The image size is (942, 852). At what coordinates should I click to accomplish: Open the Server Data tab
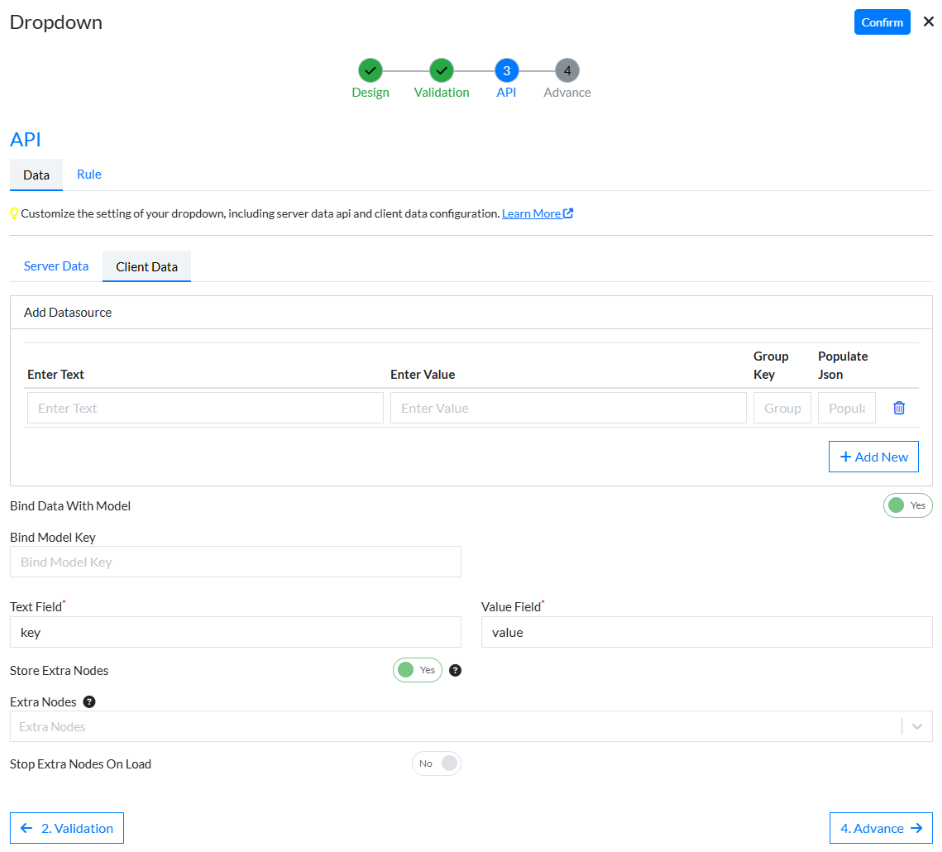56,266
